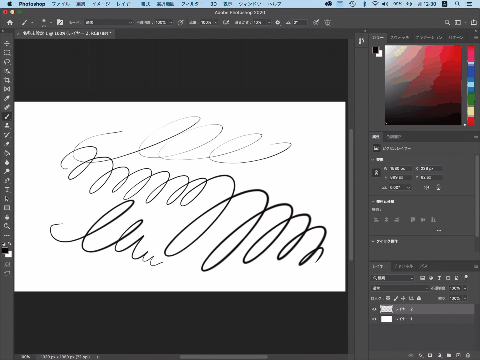Screen dimensions: 480x360
Task: Select the History Brush tool
Action: [7, 135]
